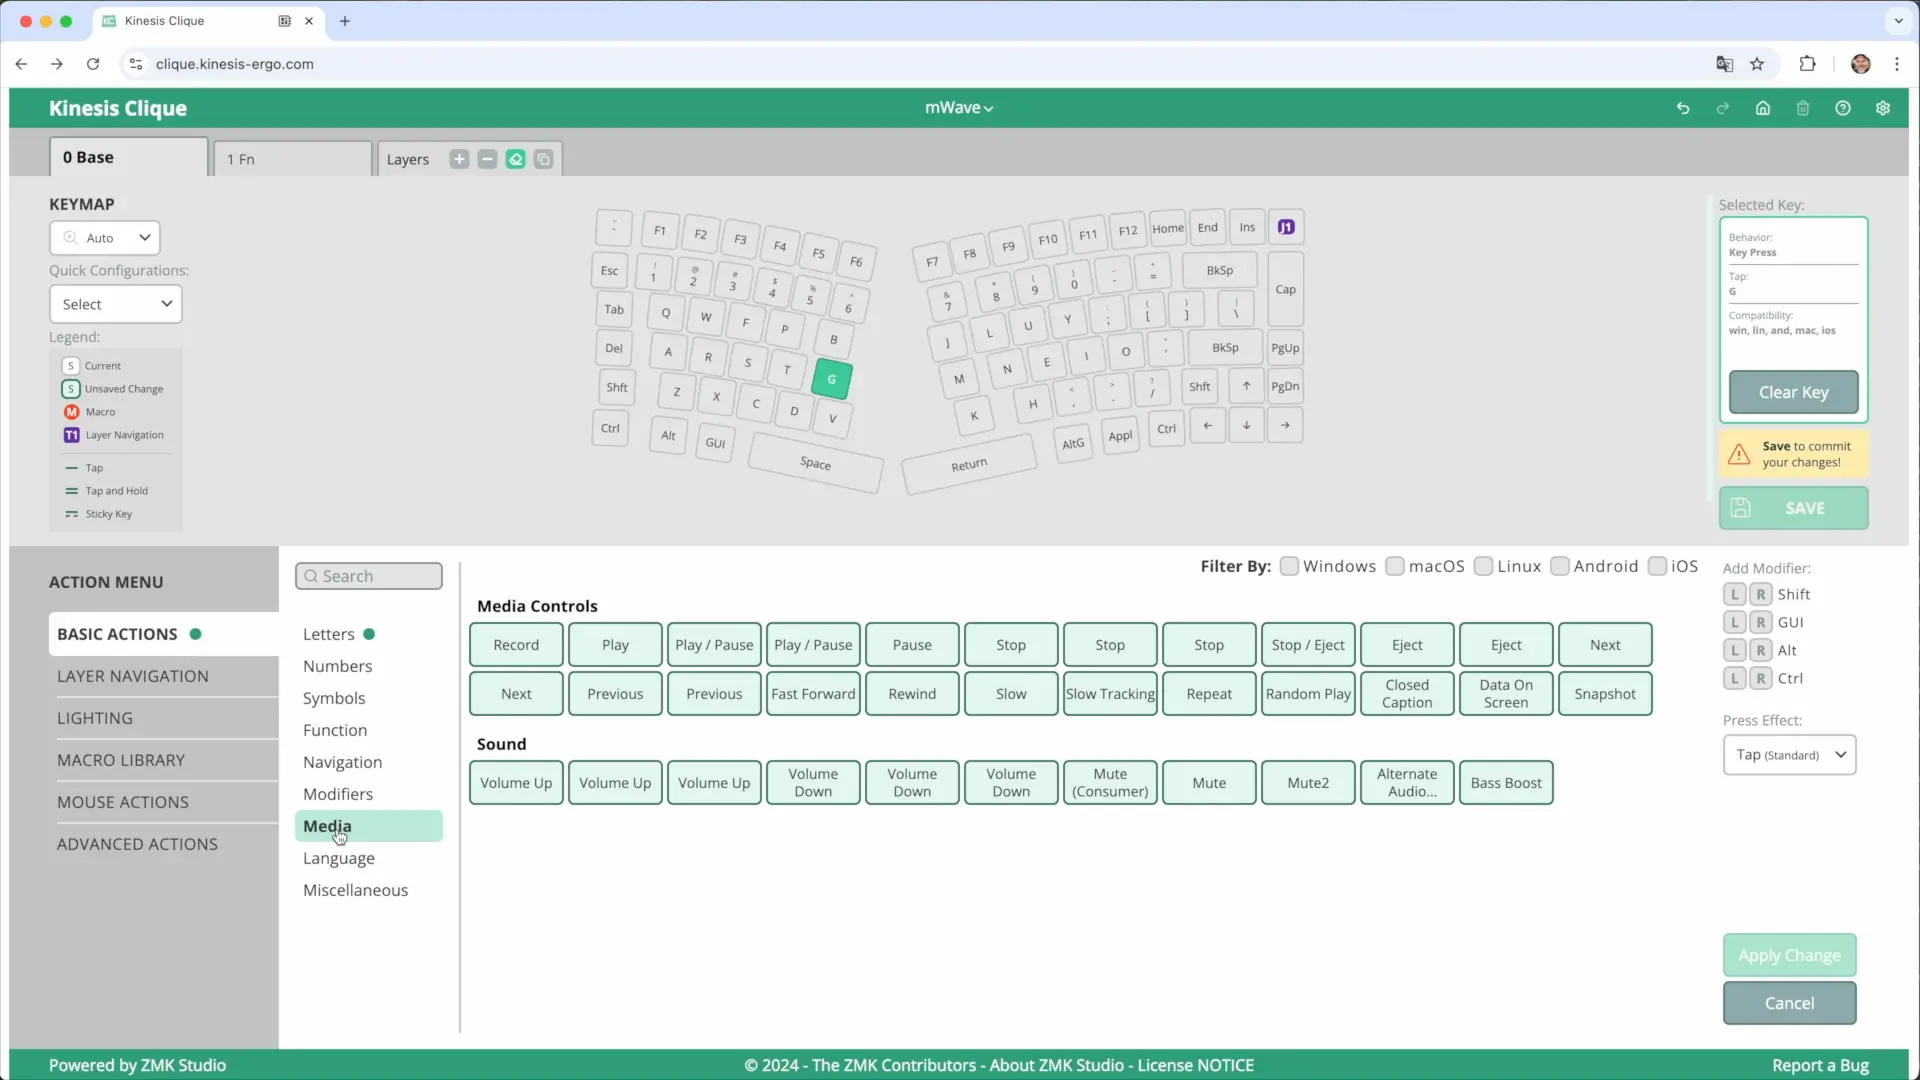Enable the macOS filter checkbox
The image size is (1920, 1080).
point(1395,566)
